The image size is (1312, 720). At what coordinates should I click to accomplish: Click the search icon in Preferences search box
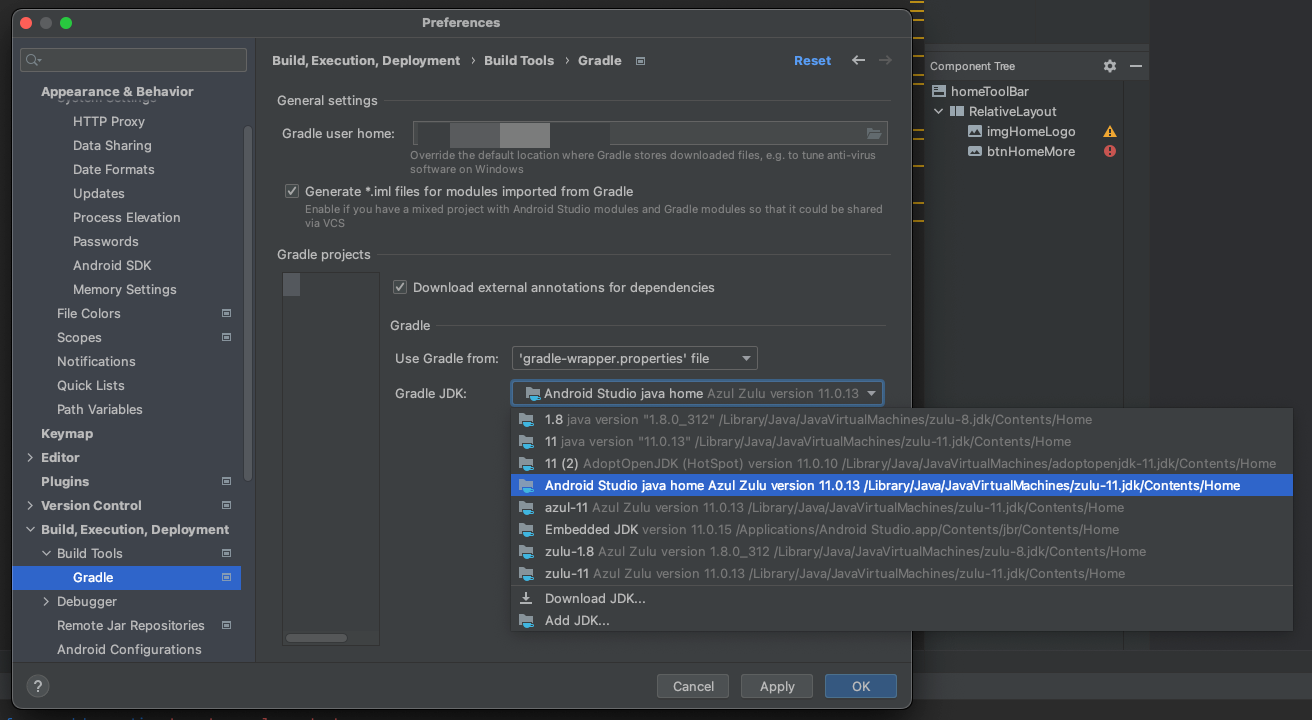pos(34,61)
